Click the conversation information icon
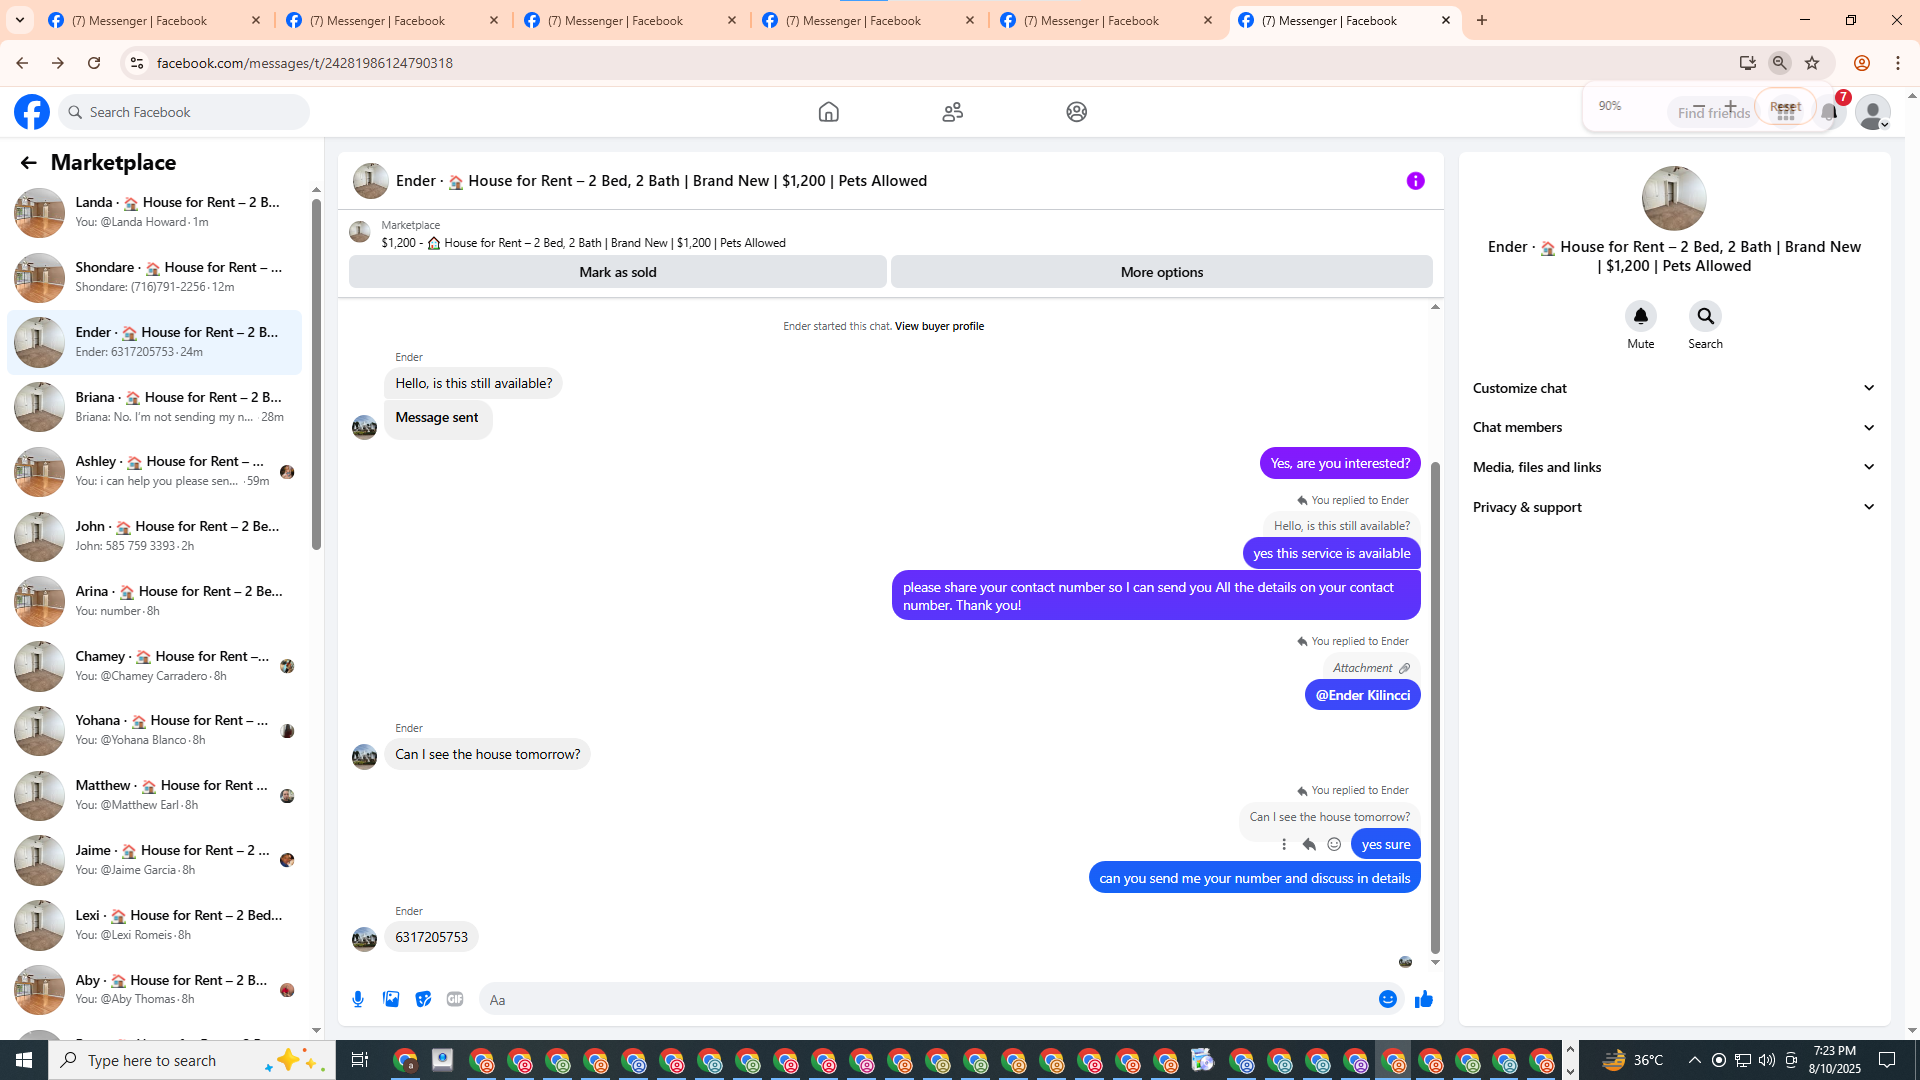 click(x=1415, y=181)
